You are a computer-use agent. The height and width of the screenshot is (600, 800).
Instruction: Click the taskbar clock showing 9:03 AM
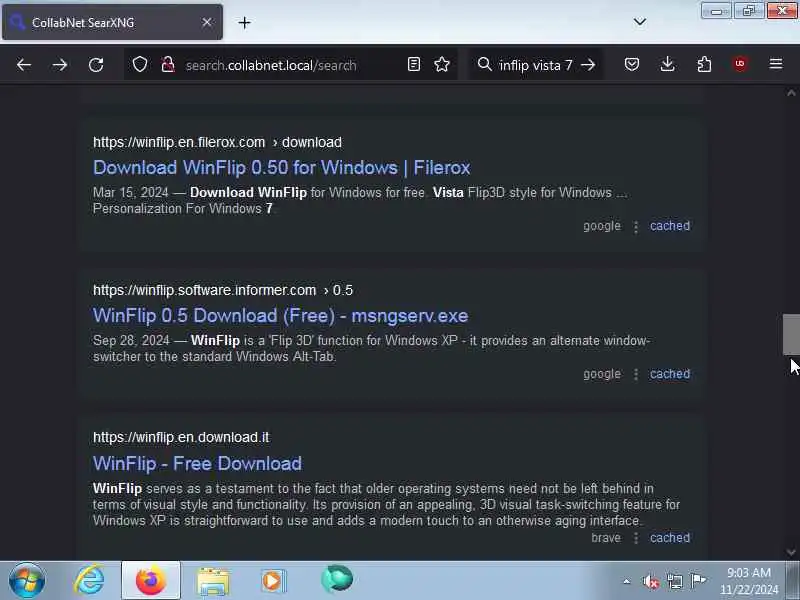749,581
